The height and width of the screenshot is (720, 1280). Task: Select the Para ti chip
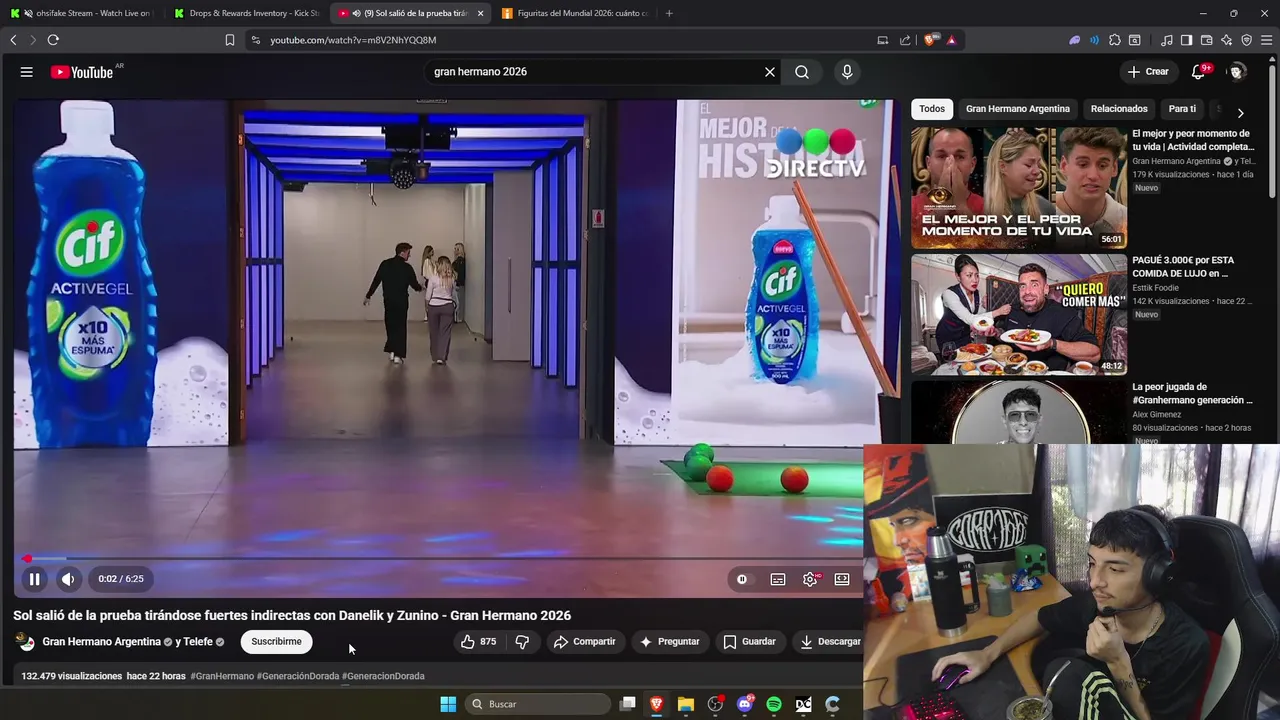1182,109
